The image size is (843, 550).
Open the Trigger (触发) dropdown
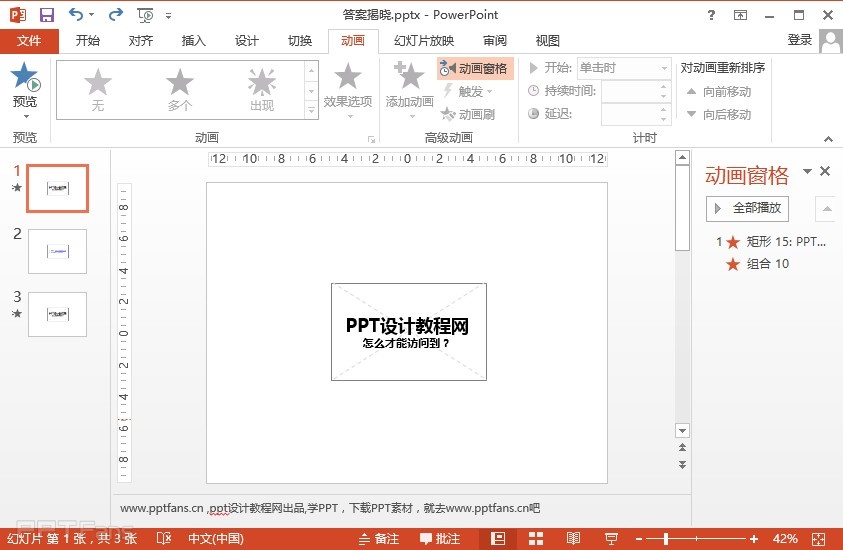pos(468,91)
